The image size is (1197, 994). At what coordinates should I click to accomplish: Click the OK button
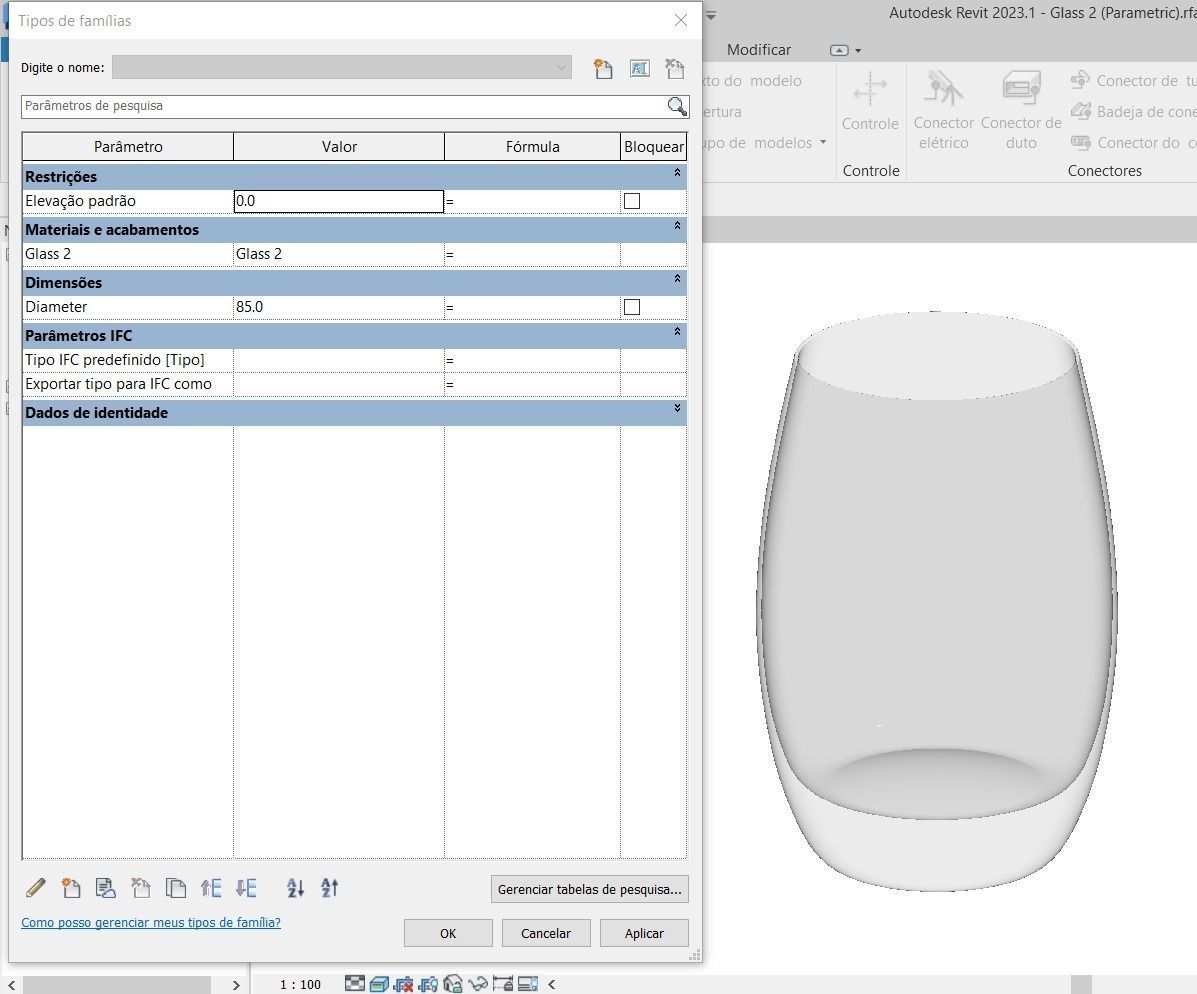click(x=448, y=933)
